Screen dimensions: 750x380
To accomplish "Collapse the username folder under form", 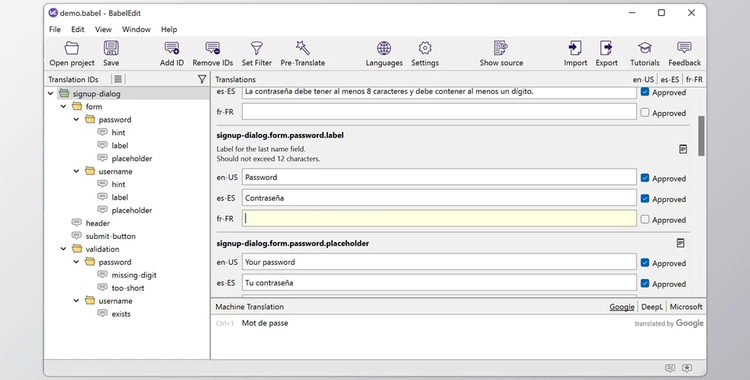I will pos(77,171).
